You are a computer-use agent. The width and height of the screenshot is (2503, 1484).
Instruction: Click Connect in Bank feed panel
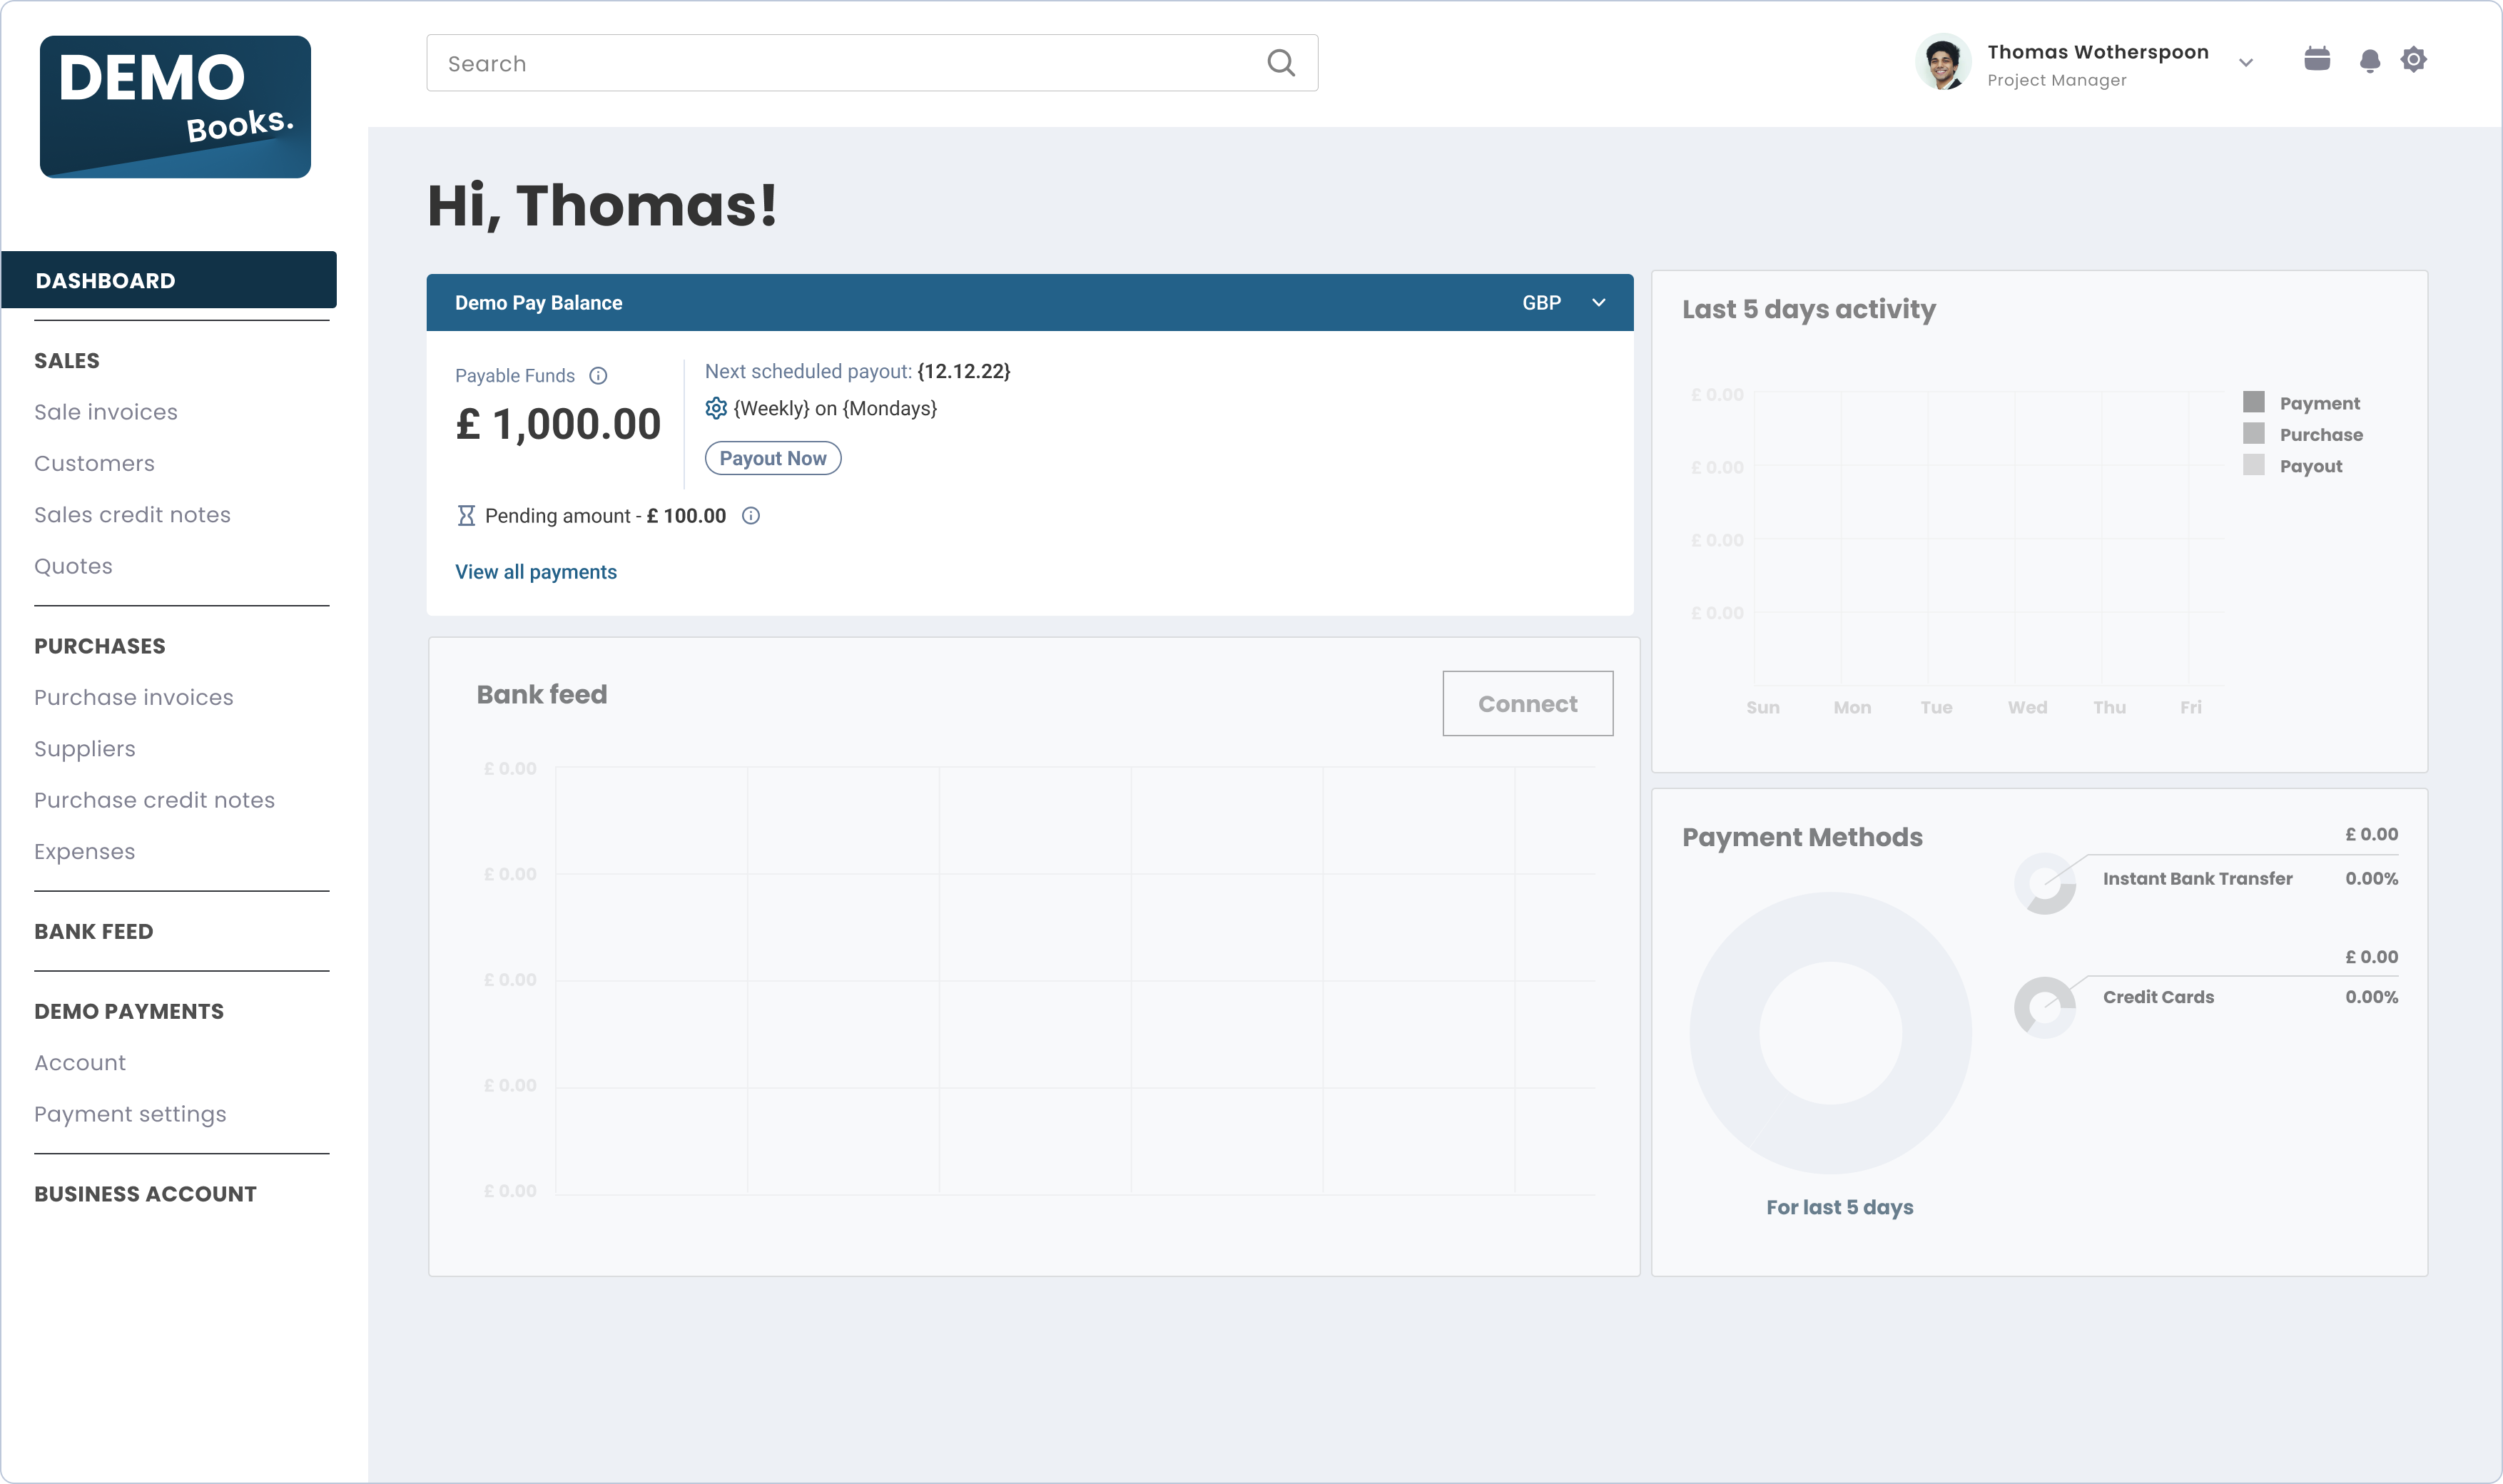(x=1526, y=704)
